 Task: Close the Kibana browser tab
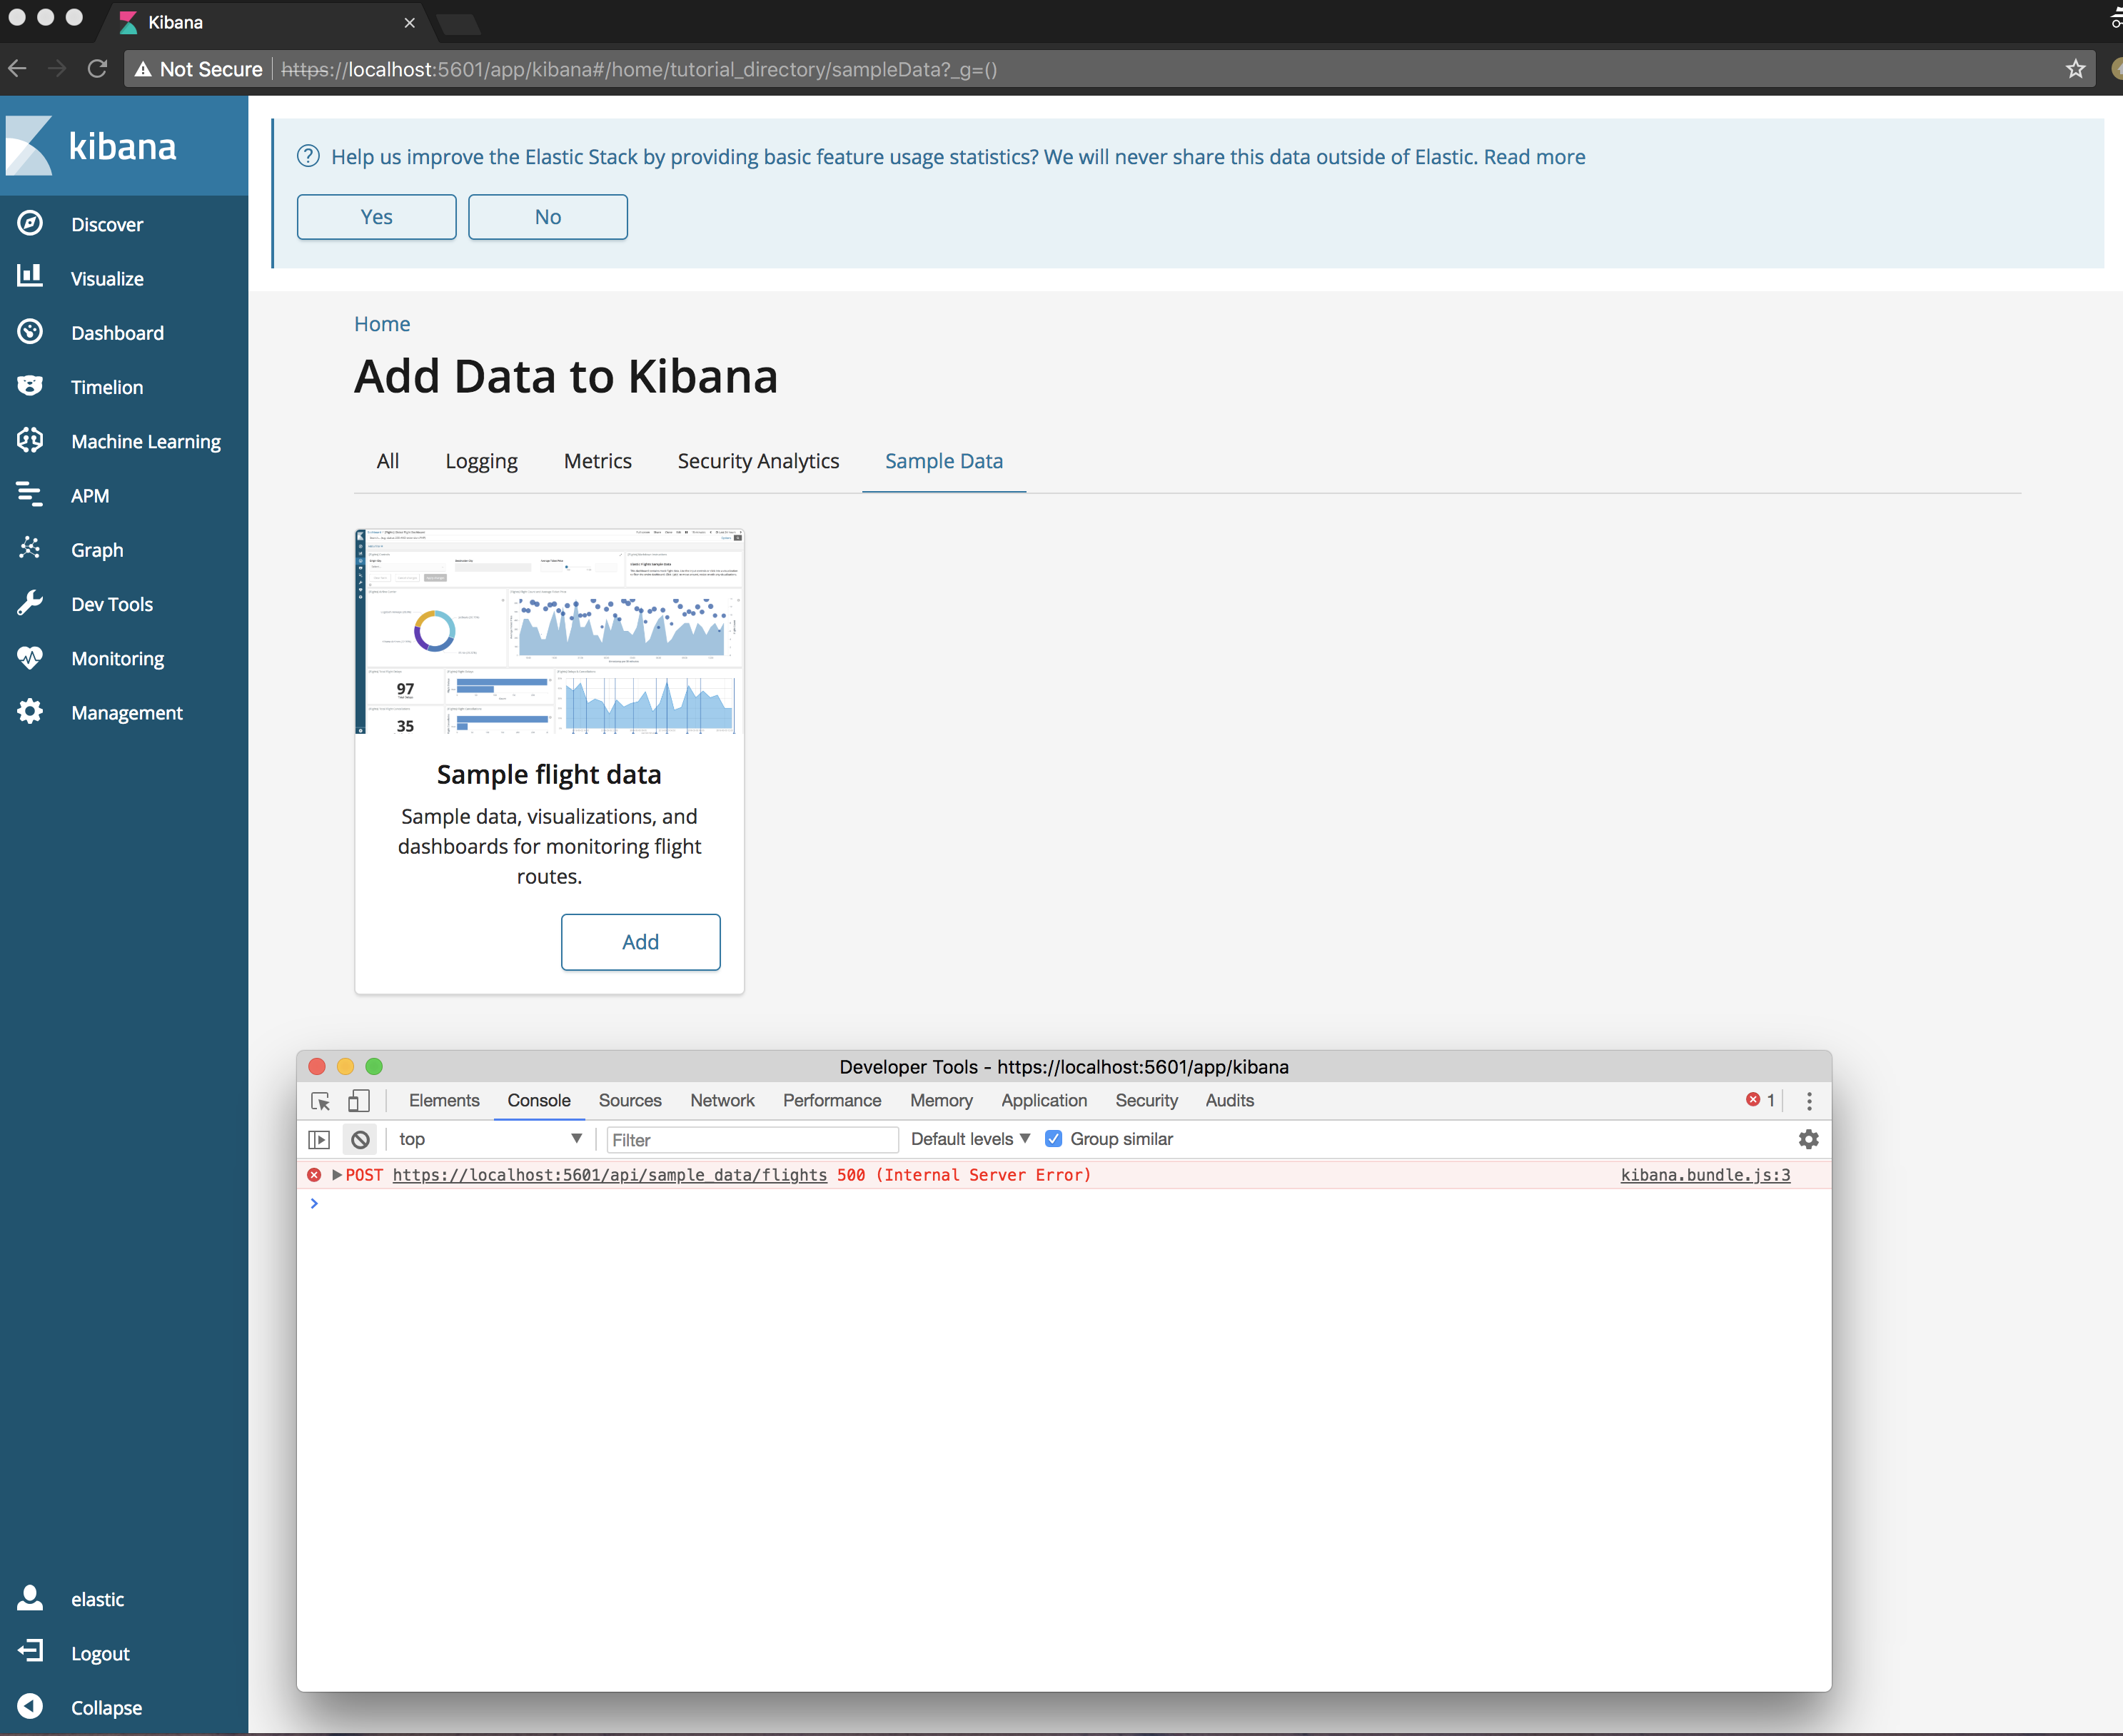tap(409, 22)
